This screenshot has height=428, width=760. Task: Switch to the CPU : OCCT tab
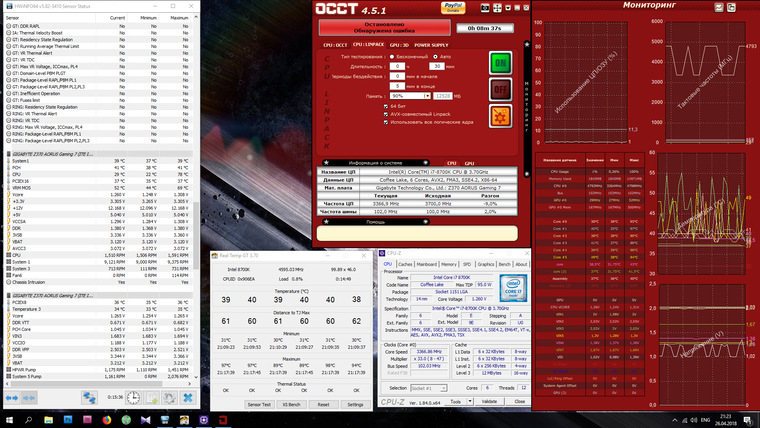pos(335,45)
